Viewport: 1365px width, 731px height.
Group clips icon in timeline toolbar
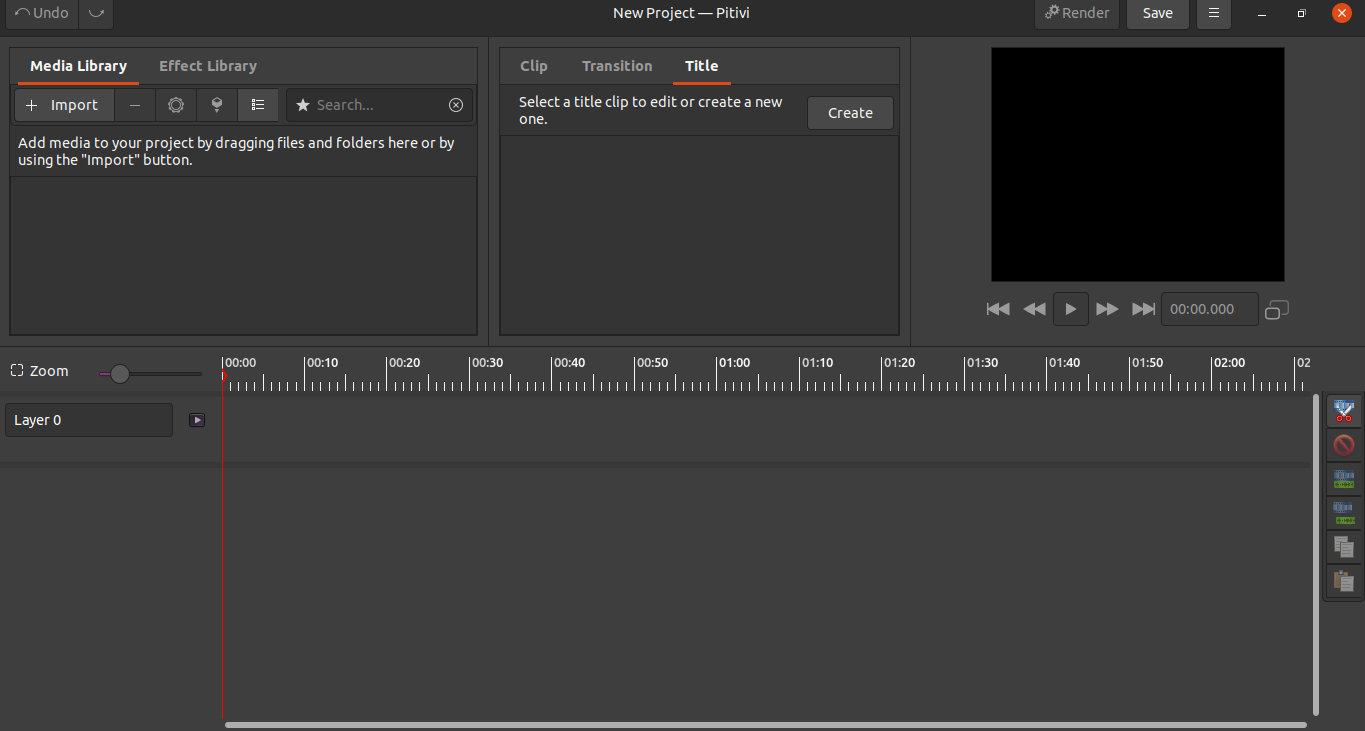point(1343,479)
